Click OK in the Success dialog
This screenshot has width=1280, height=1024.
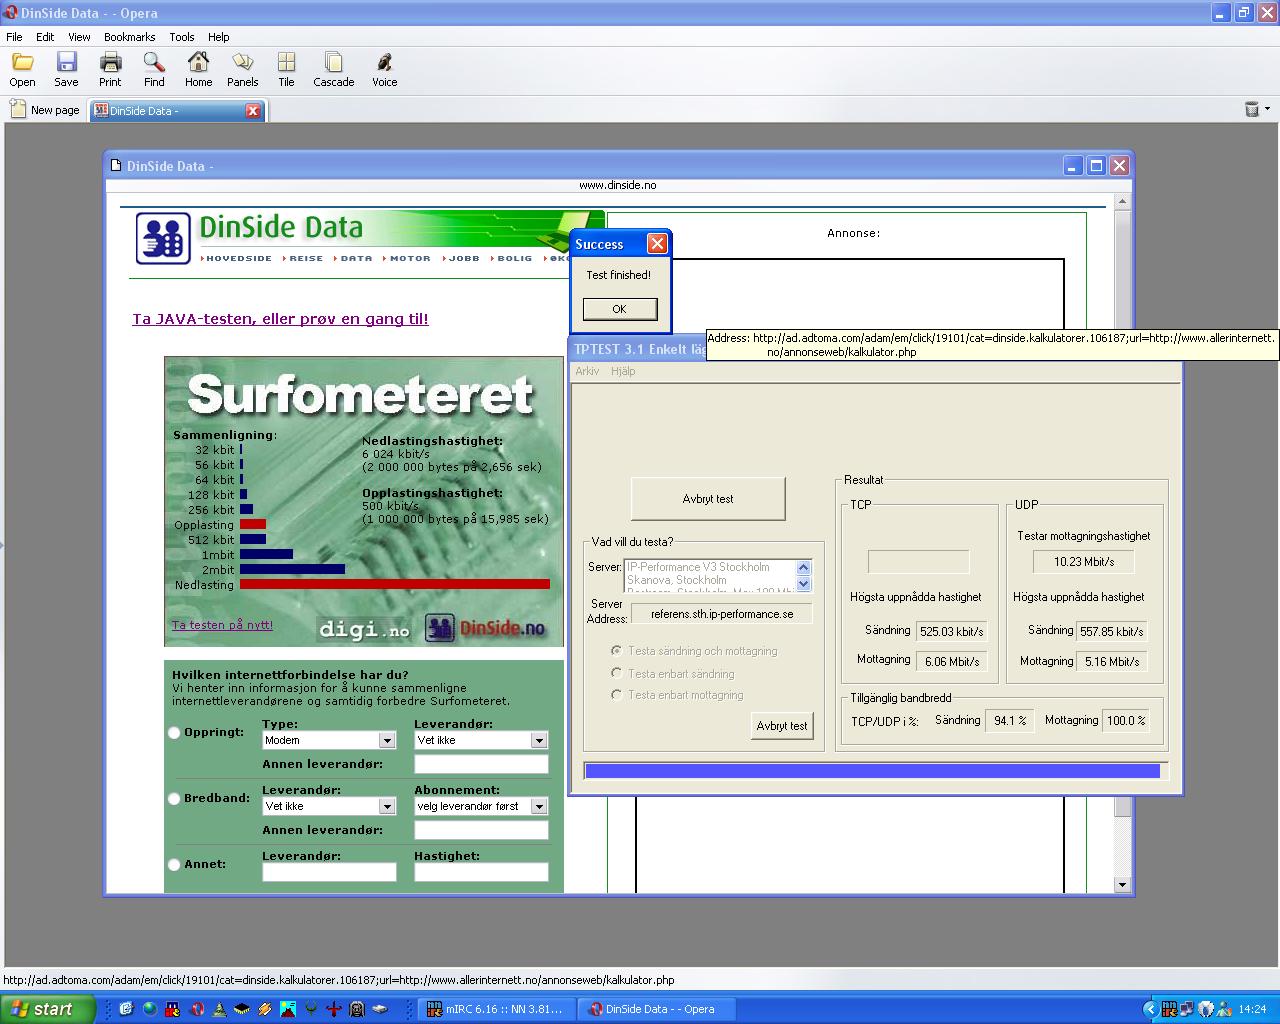619,309
